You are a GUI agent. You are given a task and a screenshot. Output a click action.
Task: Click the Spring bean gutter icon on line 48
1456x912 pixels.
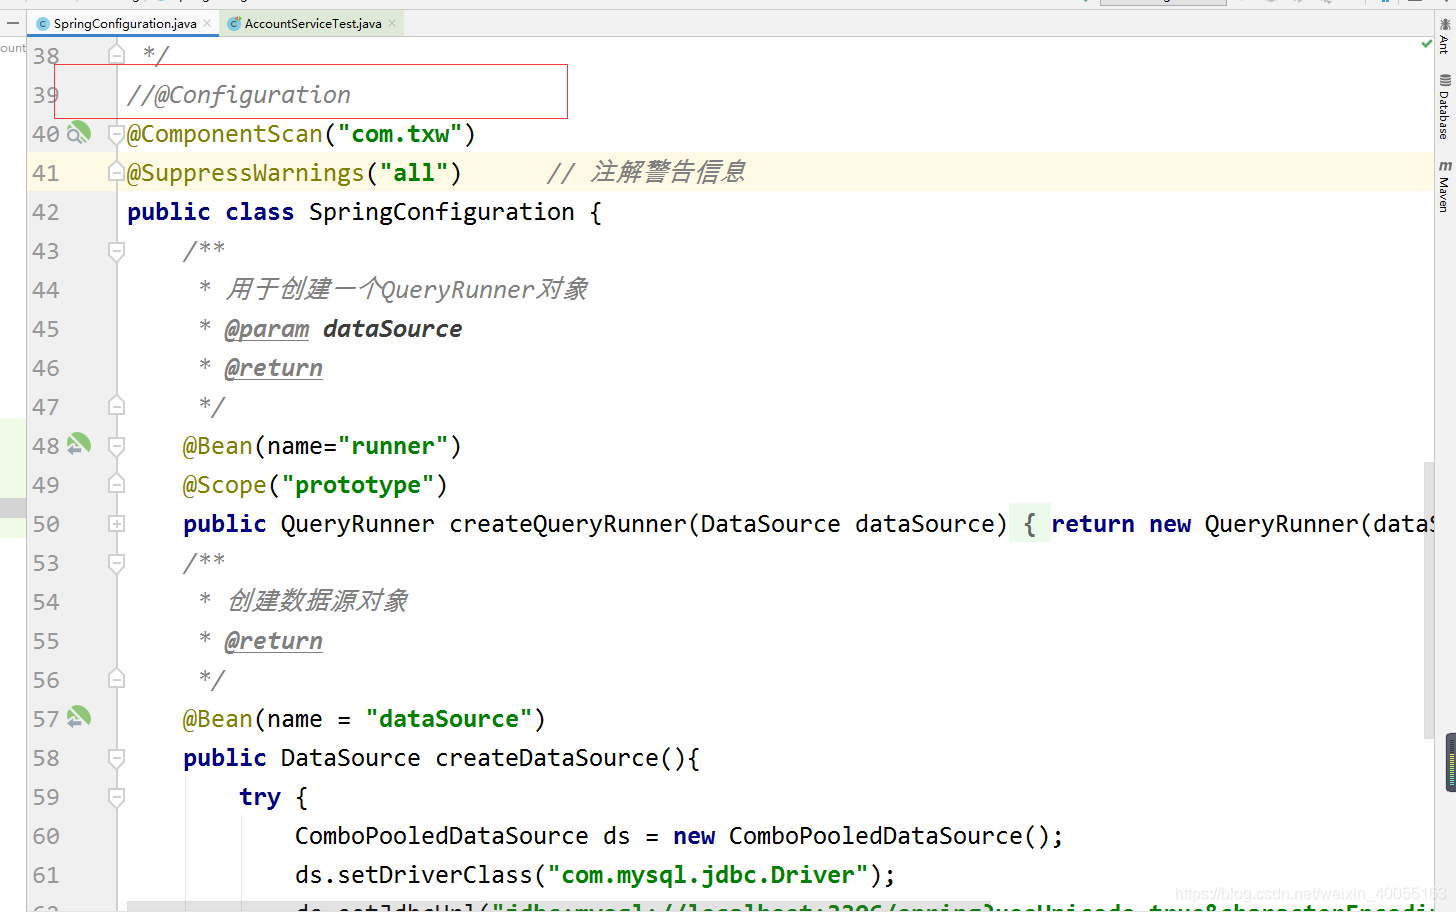[x=79, y=444]
